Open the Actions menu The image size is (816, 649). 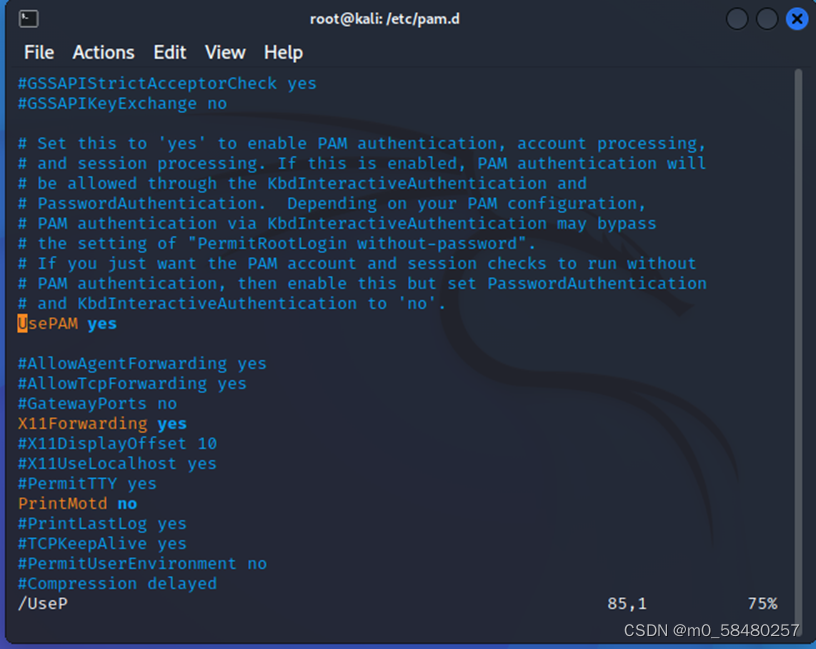click(104, 52)
